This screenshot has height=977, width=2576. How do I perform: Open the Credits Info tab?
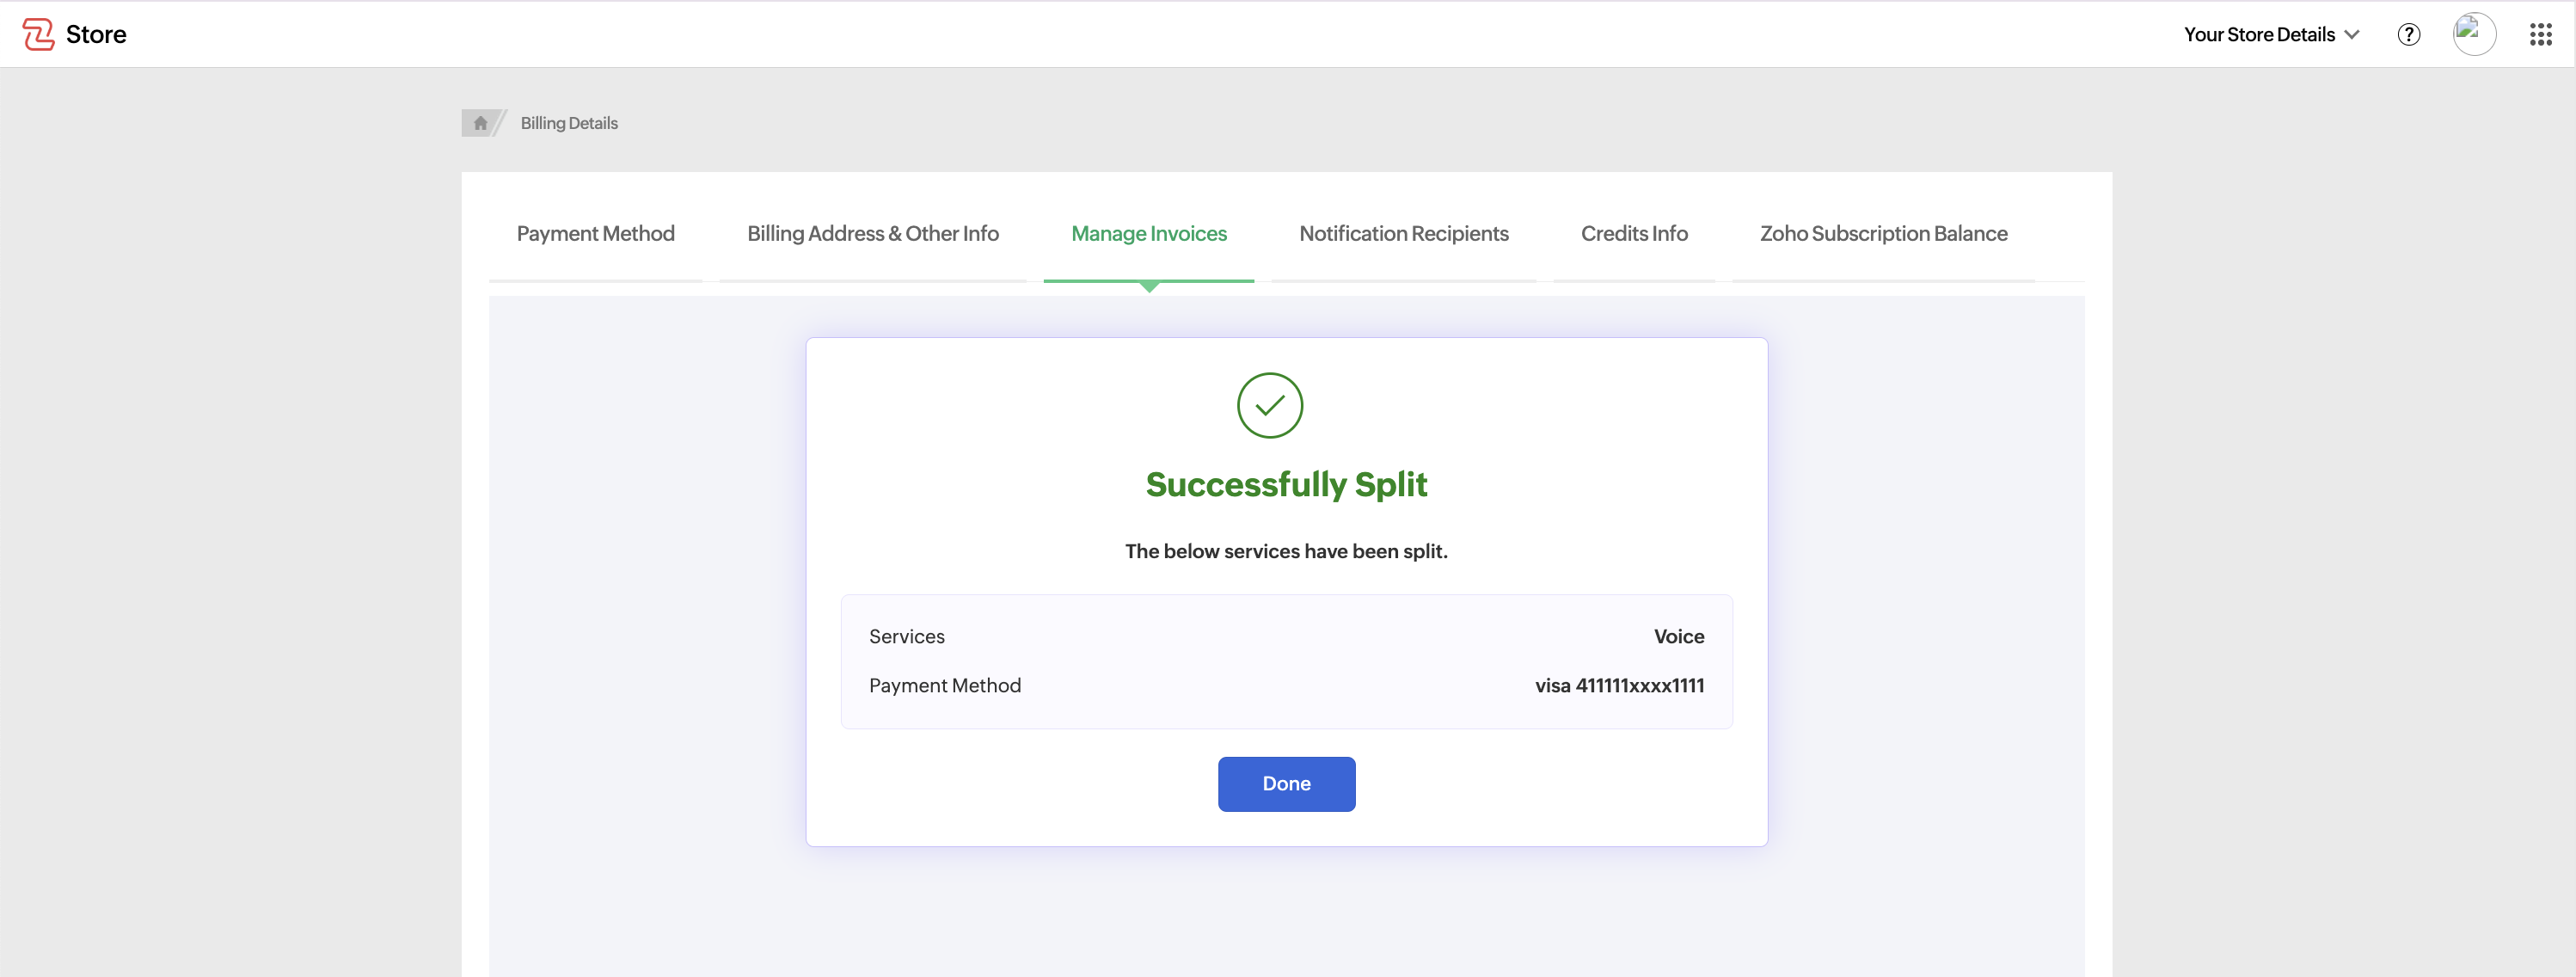tap(1633, 233)
